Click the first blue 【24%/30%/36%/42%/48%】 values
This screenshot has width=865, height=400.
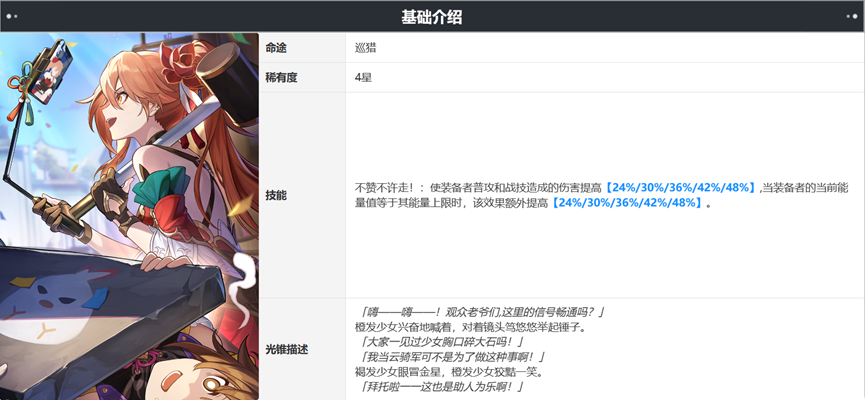[x=680, y=188]
